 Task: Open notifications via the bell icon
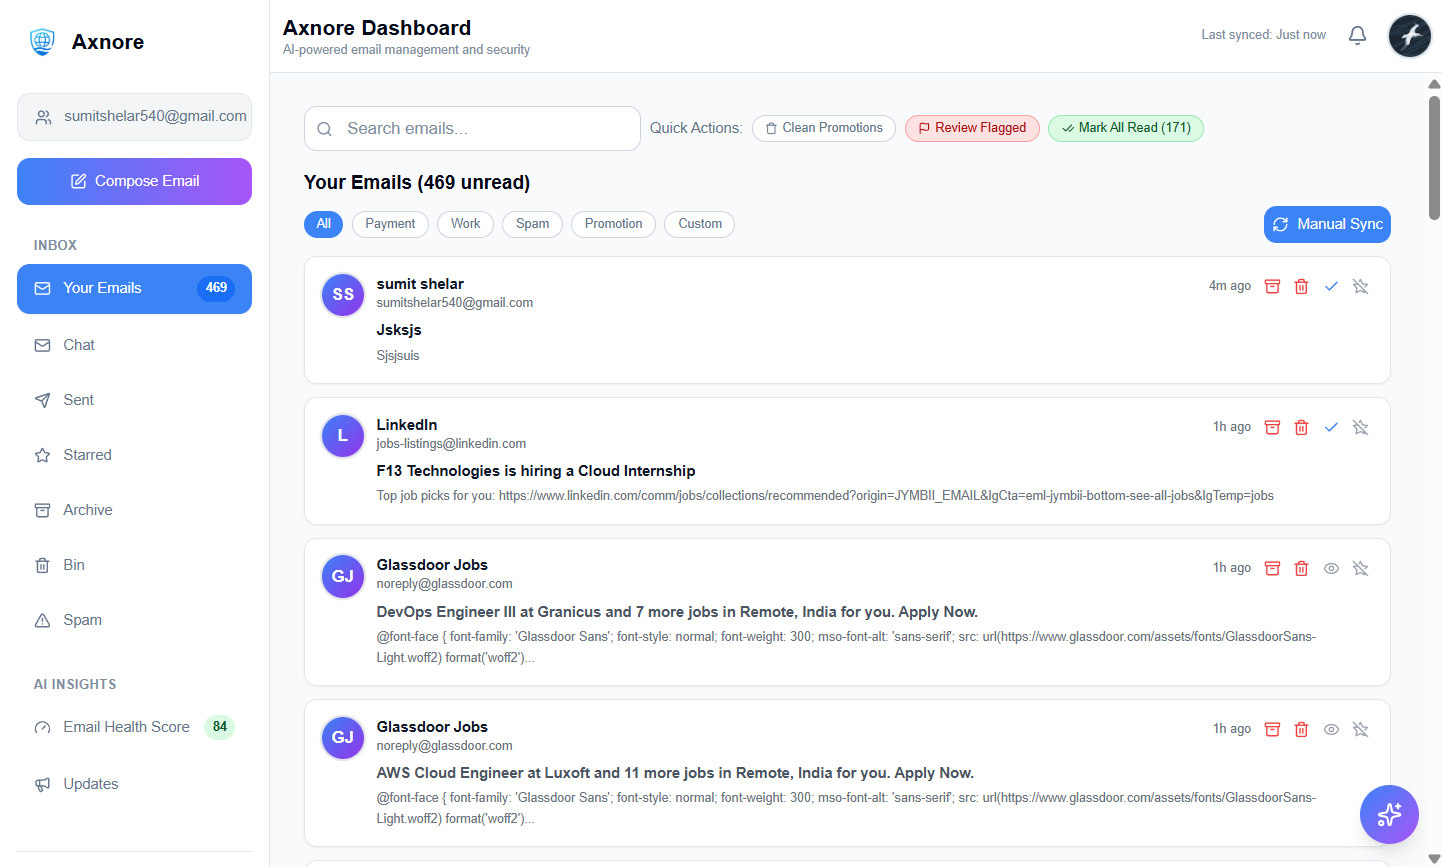click(x=1357, y=34)
